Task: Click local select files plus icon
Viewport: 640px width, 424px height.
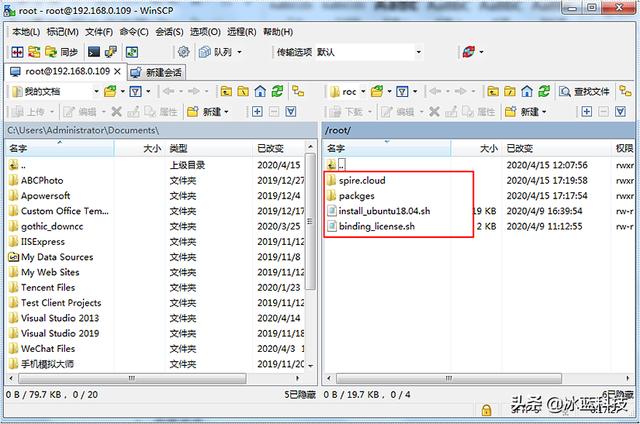Action: pos(257,112)
